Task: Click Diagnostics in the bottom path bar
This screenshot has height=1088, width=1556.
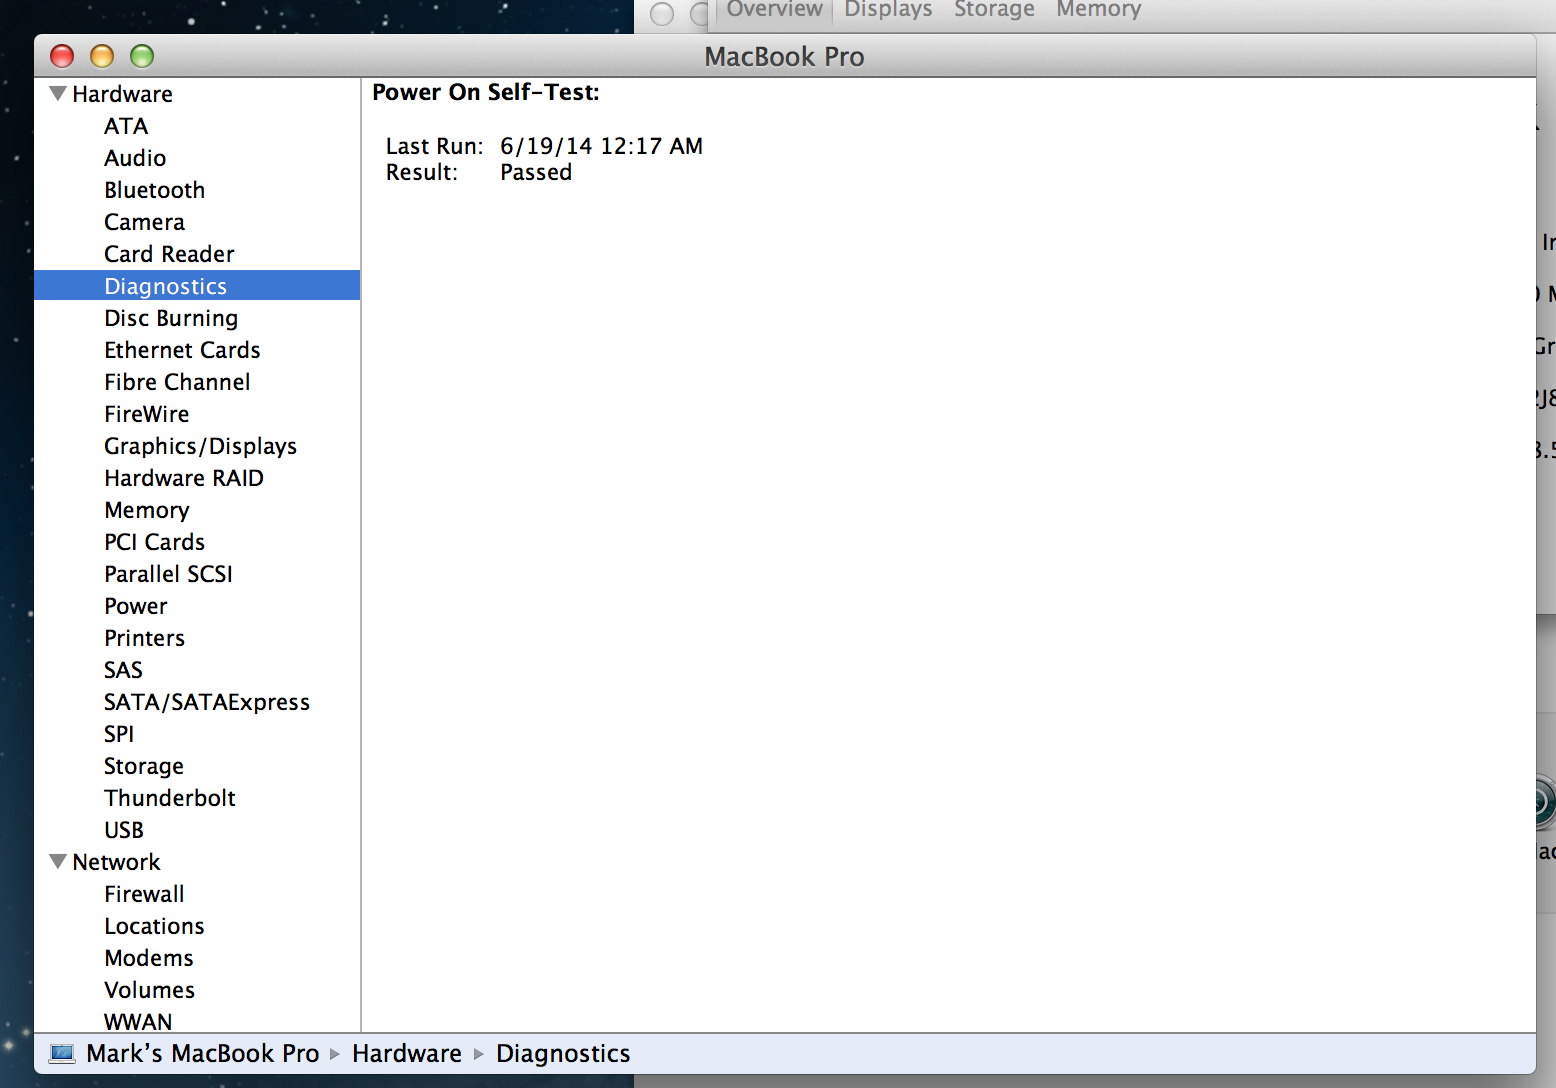Action: coord(562,1054)
